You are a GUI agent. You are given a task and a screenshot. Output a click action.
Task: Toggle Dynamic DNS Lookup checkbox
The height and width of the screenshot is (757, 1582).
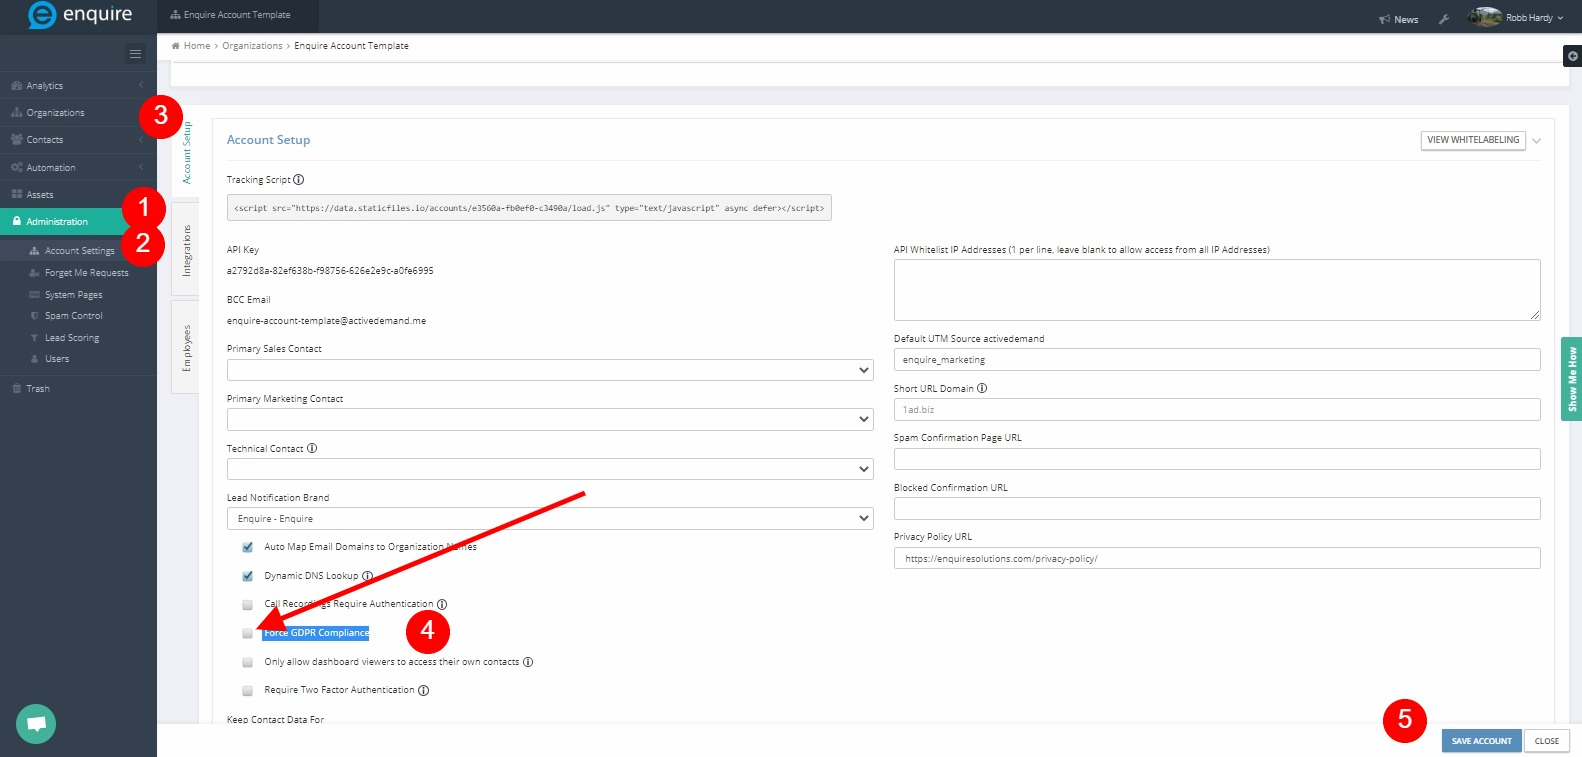click(x=247, y=576)
